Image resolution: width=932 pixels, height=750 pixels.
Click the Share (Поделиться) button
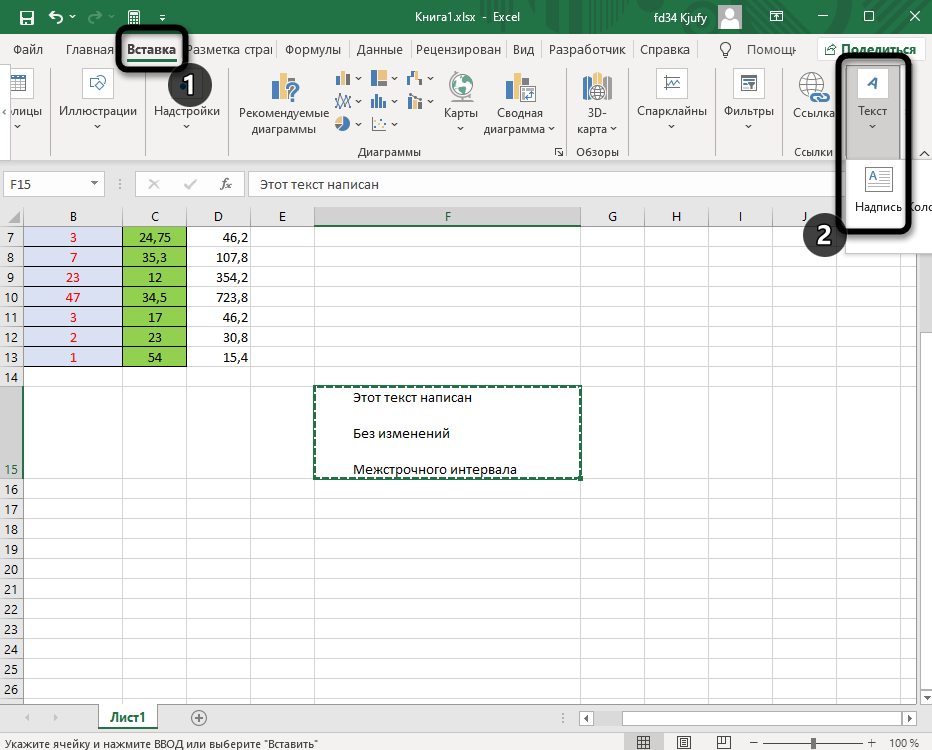868,49
